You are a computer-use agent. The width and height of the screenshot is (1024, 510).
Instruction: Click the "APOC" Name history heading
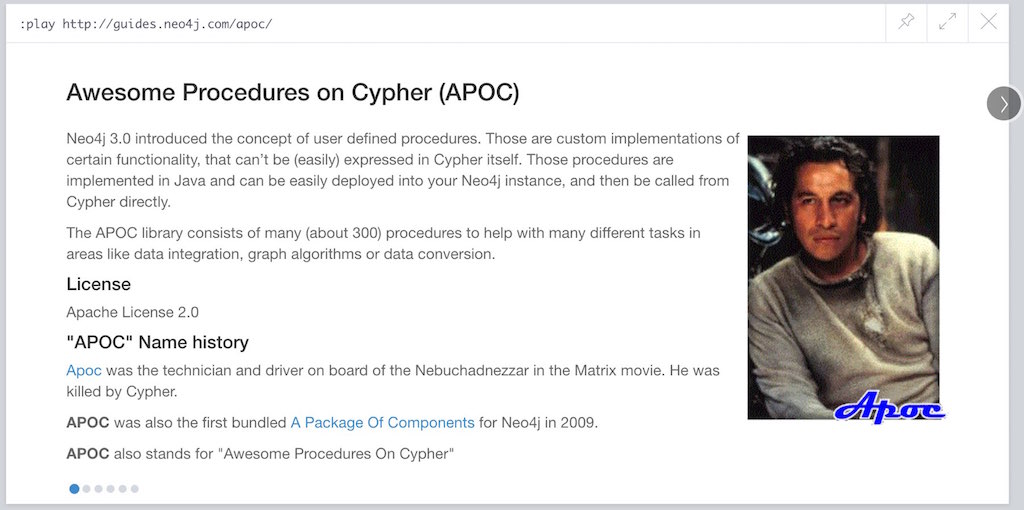pyautogui.click(x=157, y=342)
